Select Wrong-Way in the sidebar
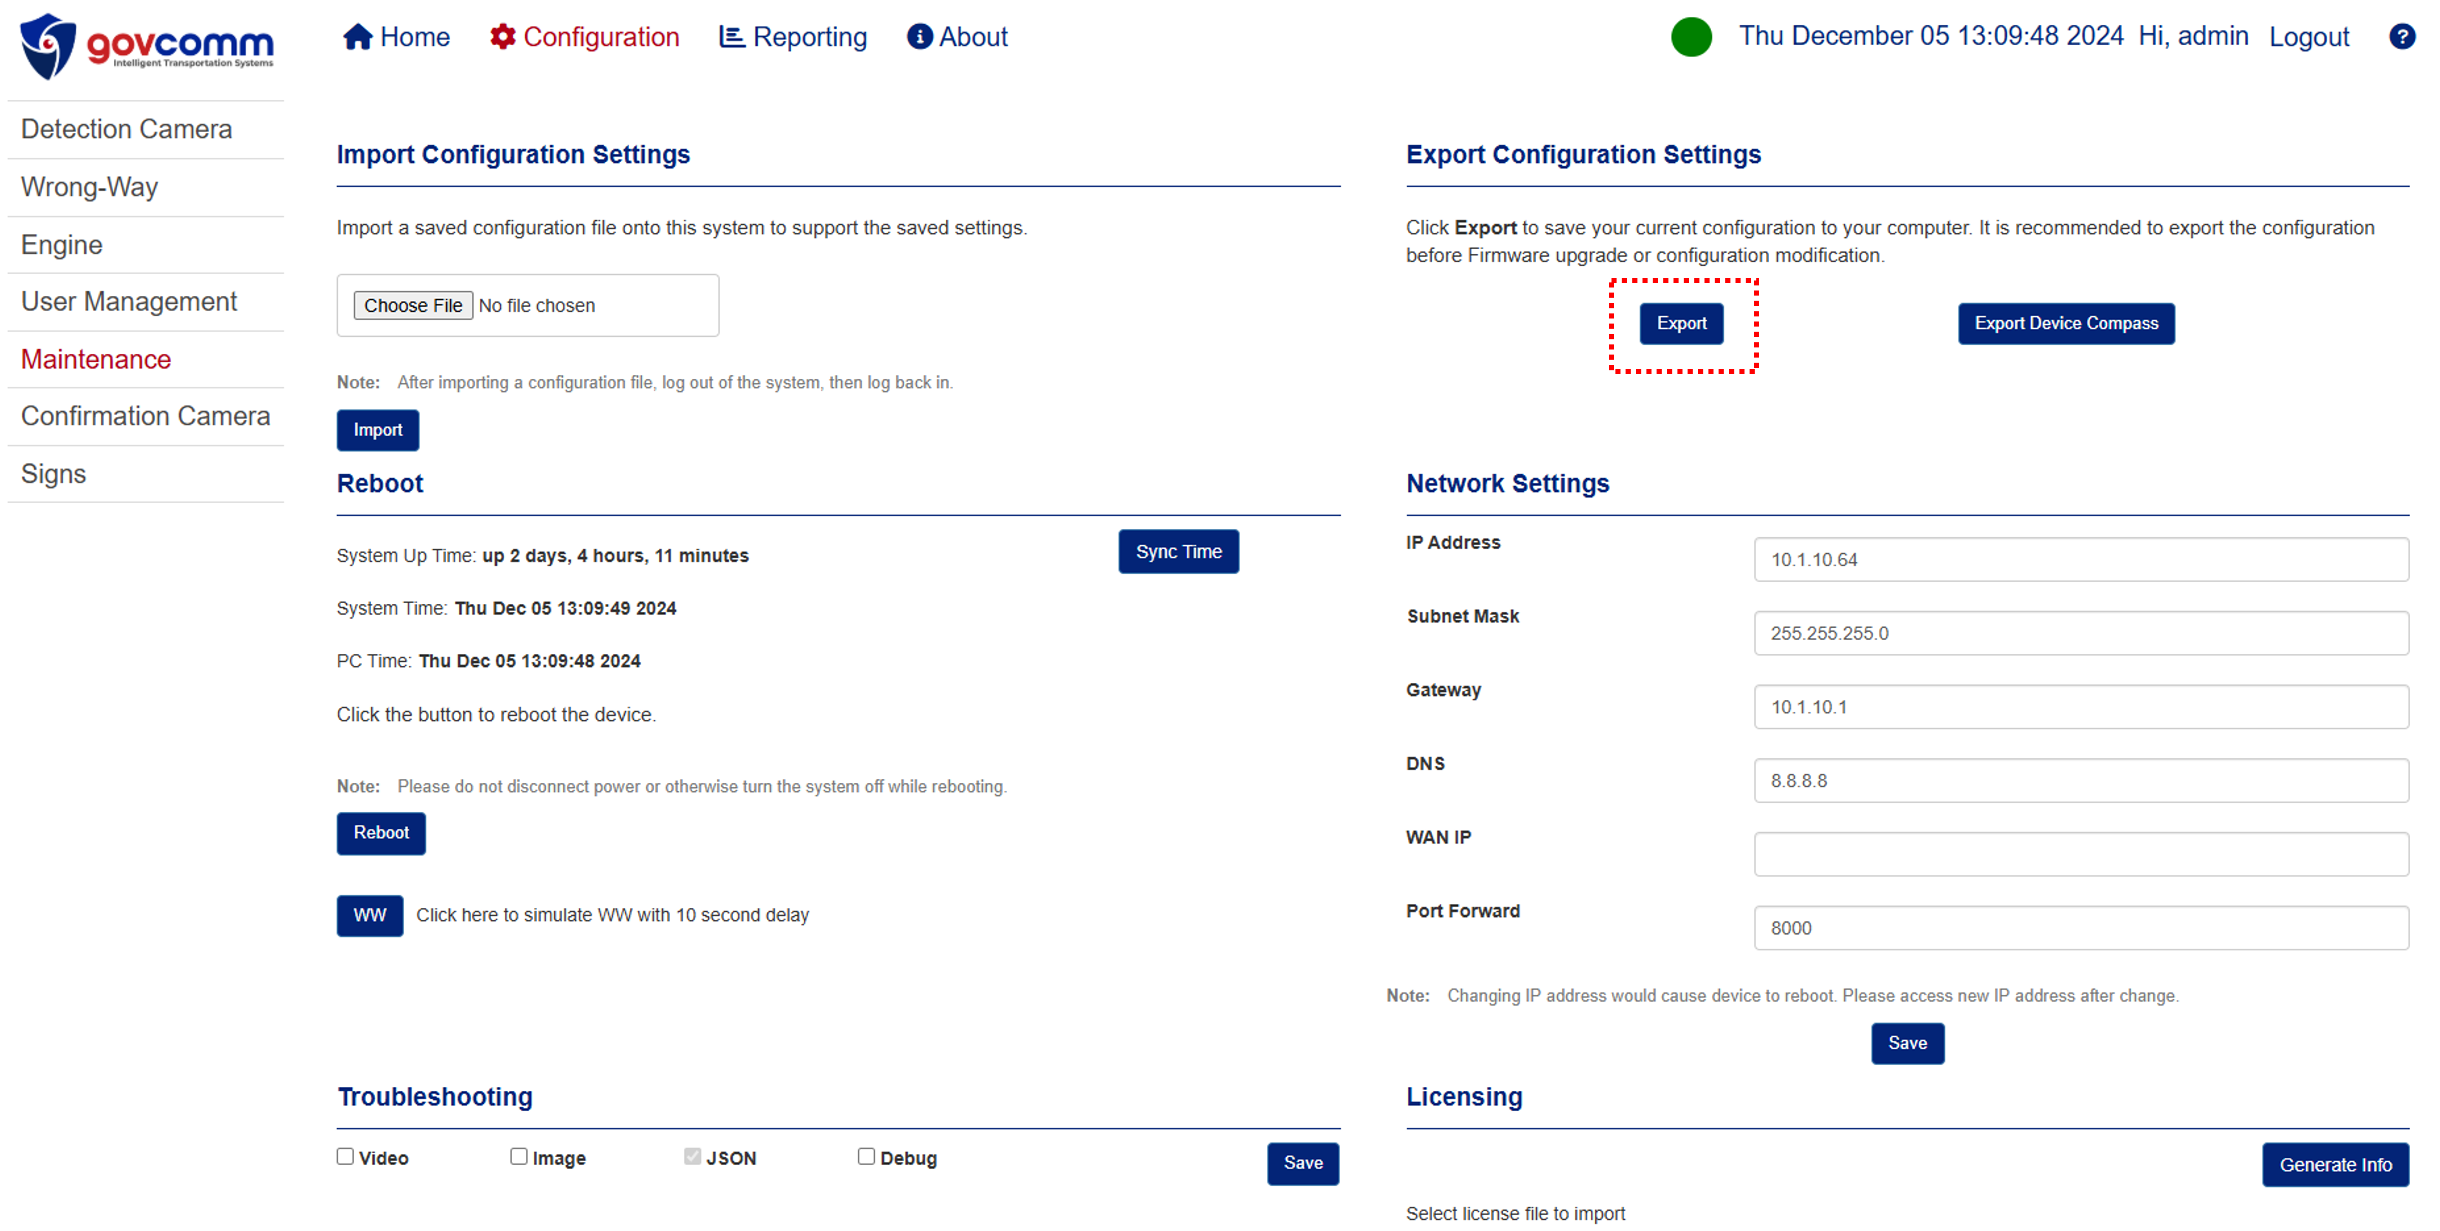This screenshot has height=1231, width=2440. point(90,187)
